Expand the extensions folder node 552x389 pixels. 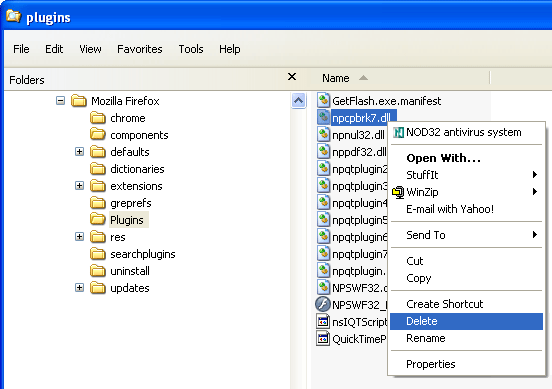point(80,186)
